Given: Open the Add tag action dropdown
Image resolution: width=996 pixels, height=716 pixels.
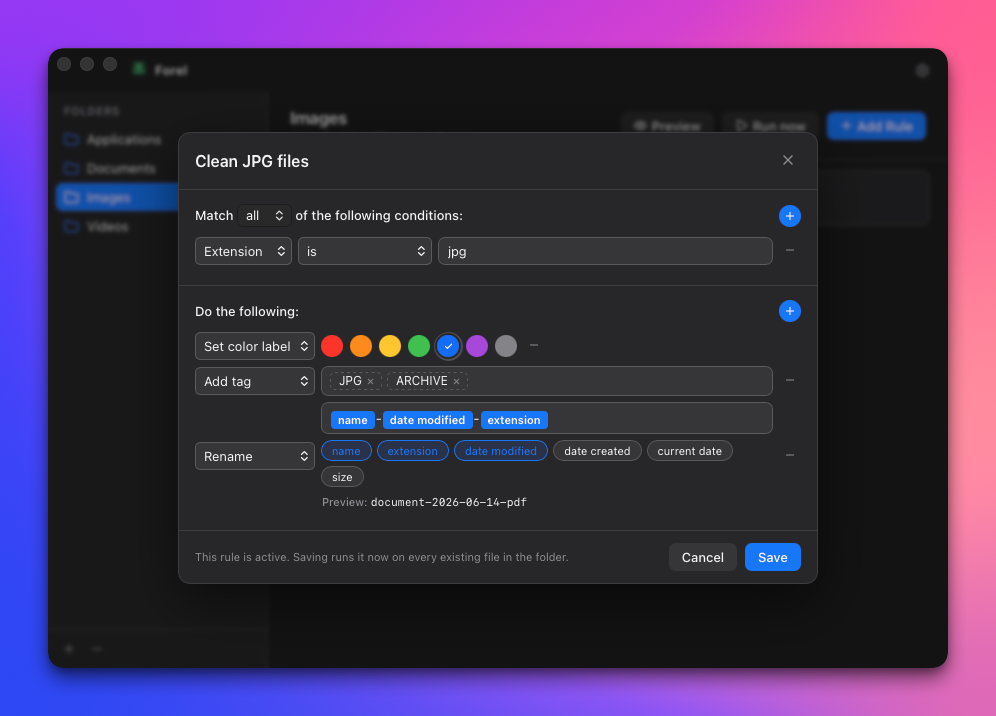Looking at the screenshot, I should (x=255, y=381).
